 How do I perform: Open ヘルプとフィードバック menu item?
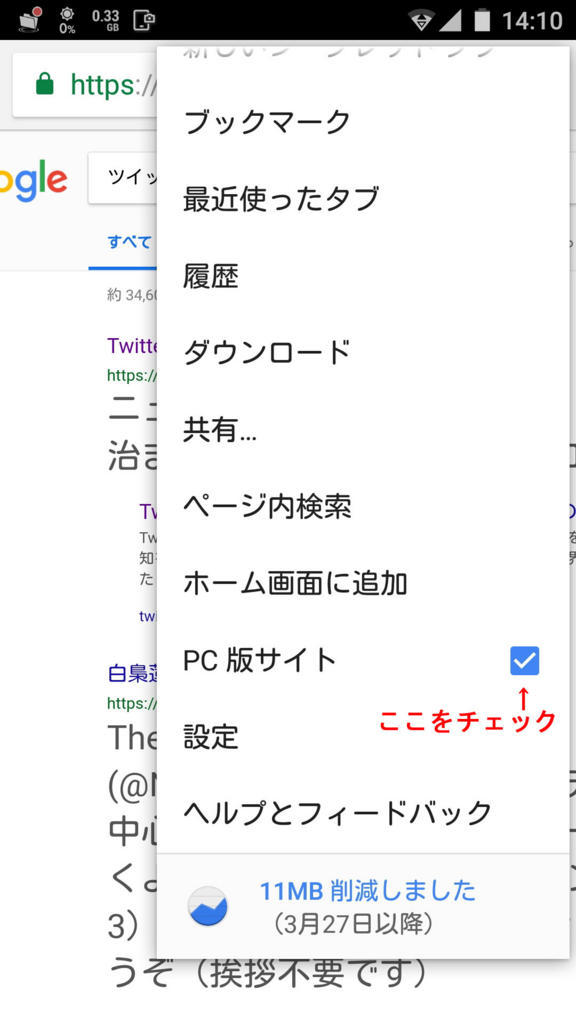362,813
